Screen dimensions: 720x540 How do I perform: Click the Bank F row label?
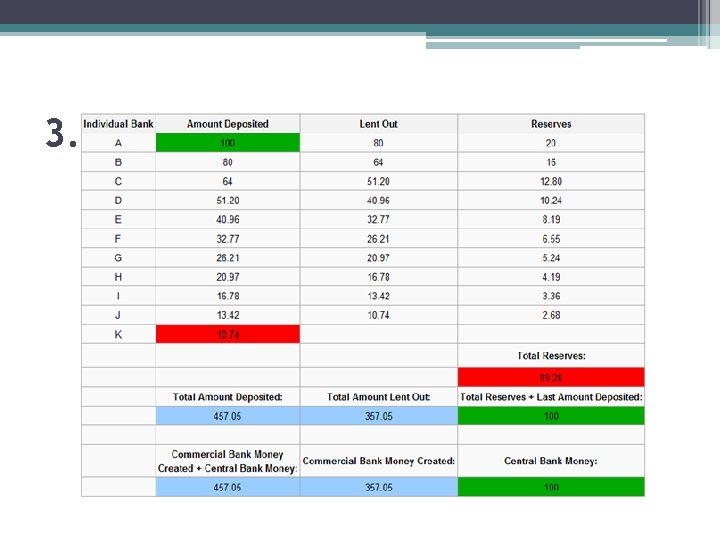coord(118,239)
